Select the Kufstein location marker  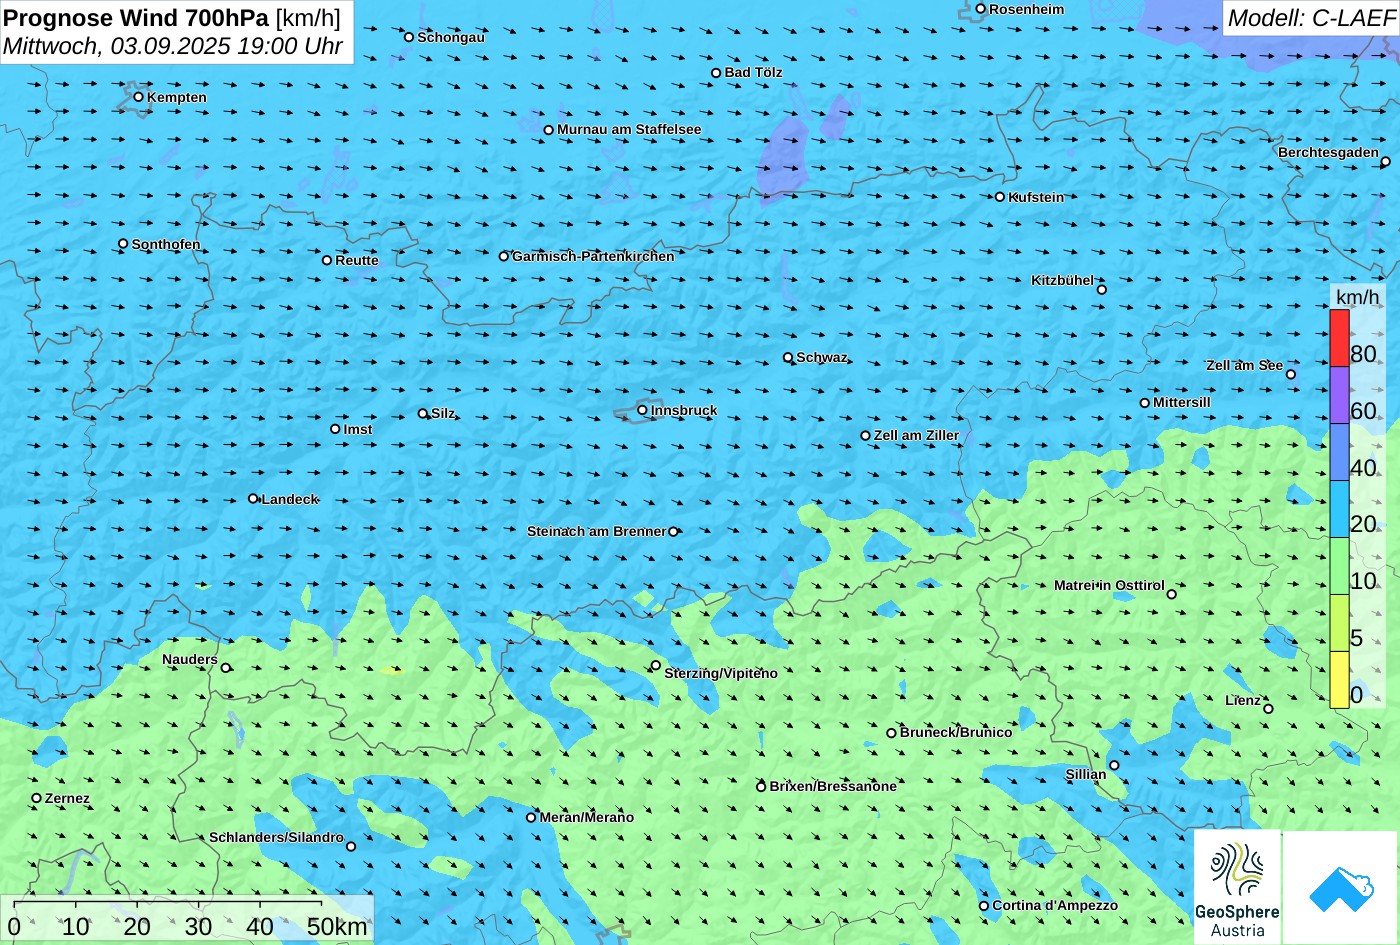[x=999, y=197]
